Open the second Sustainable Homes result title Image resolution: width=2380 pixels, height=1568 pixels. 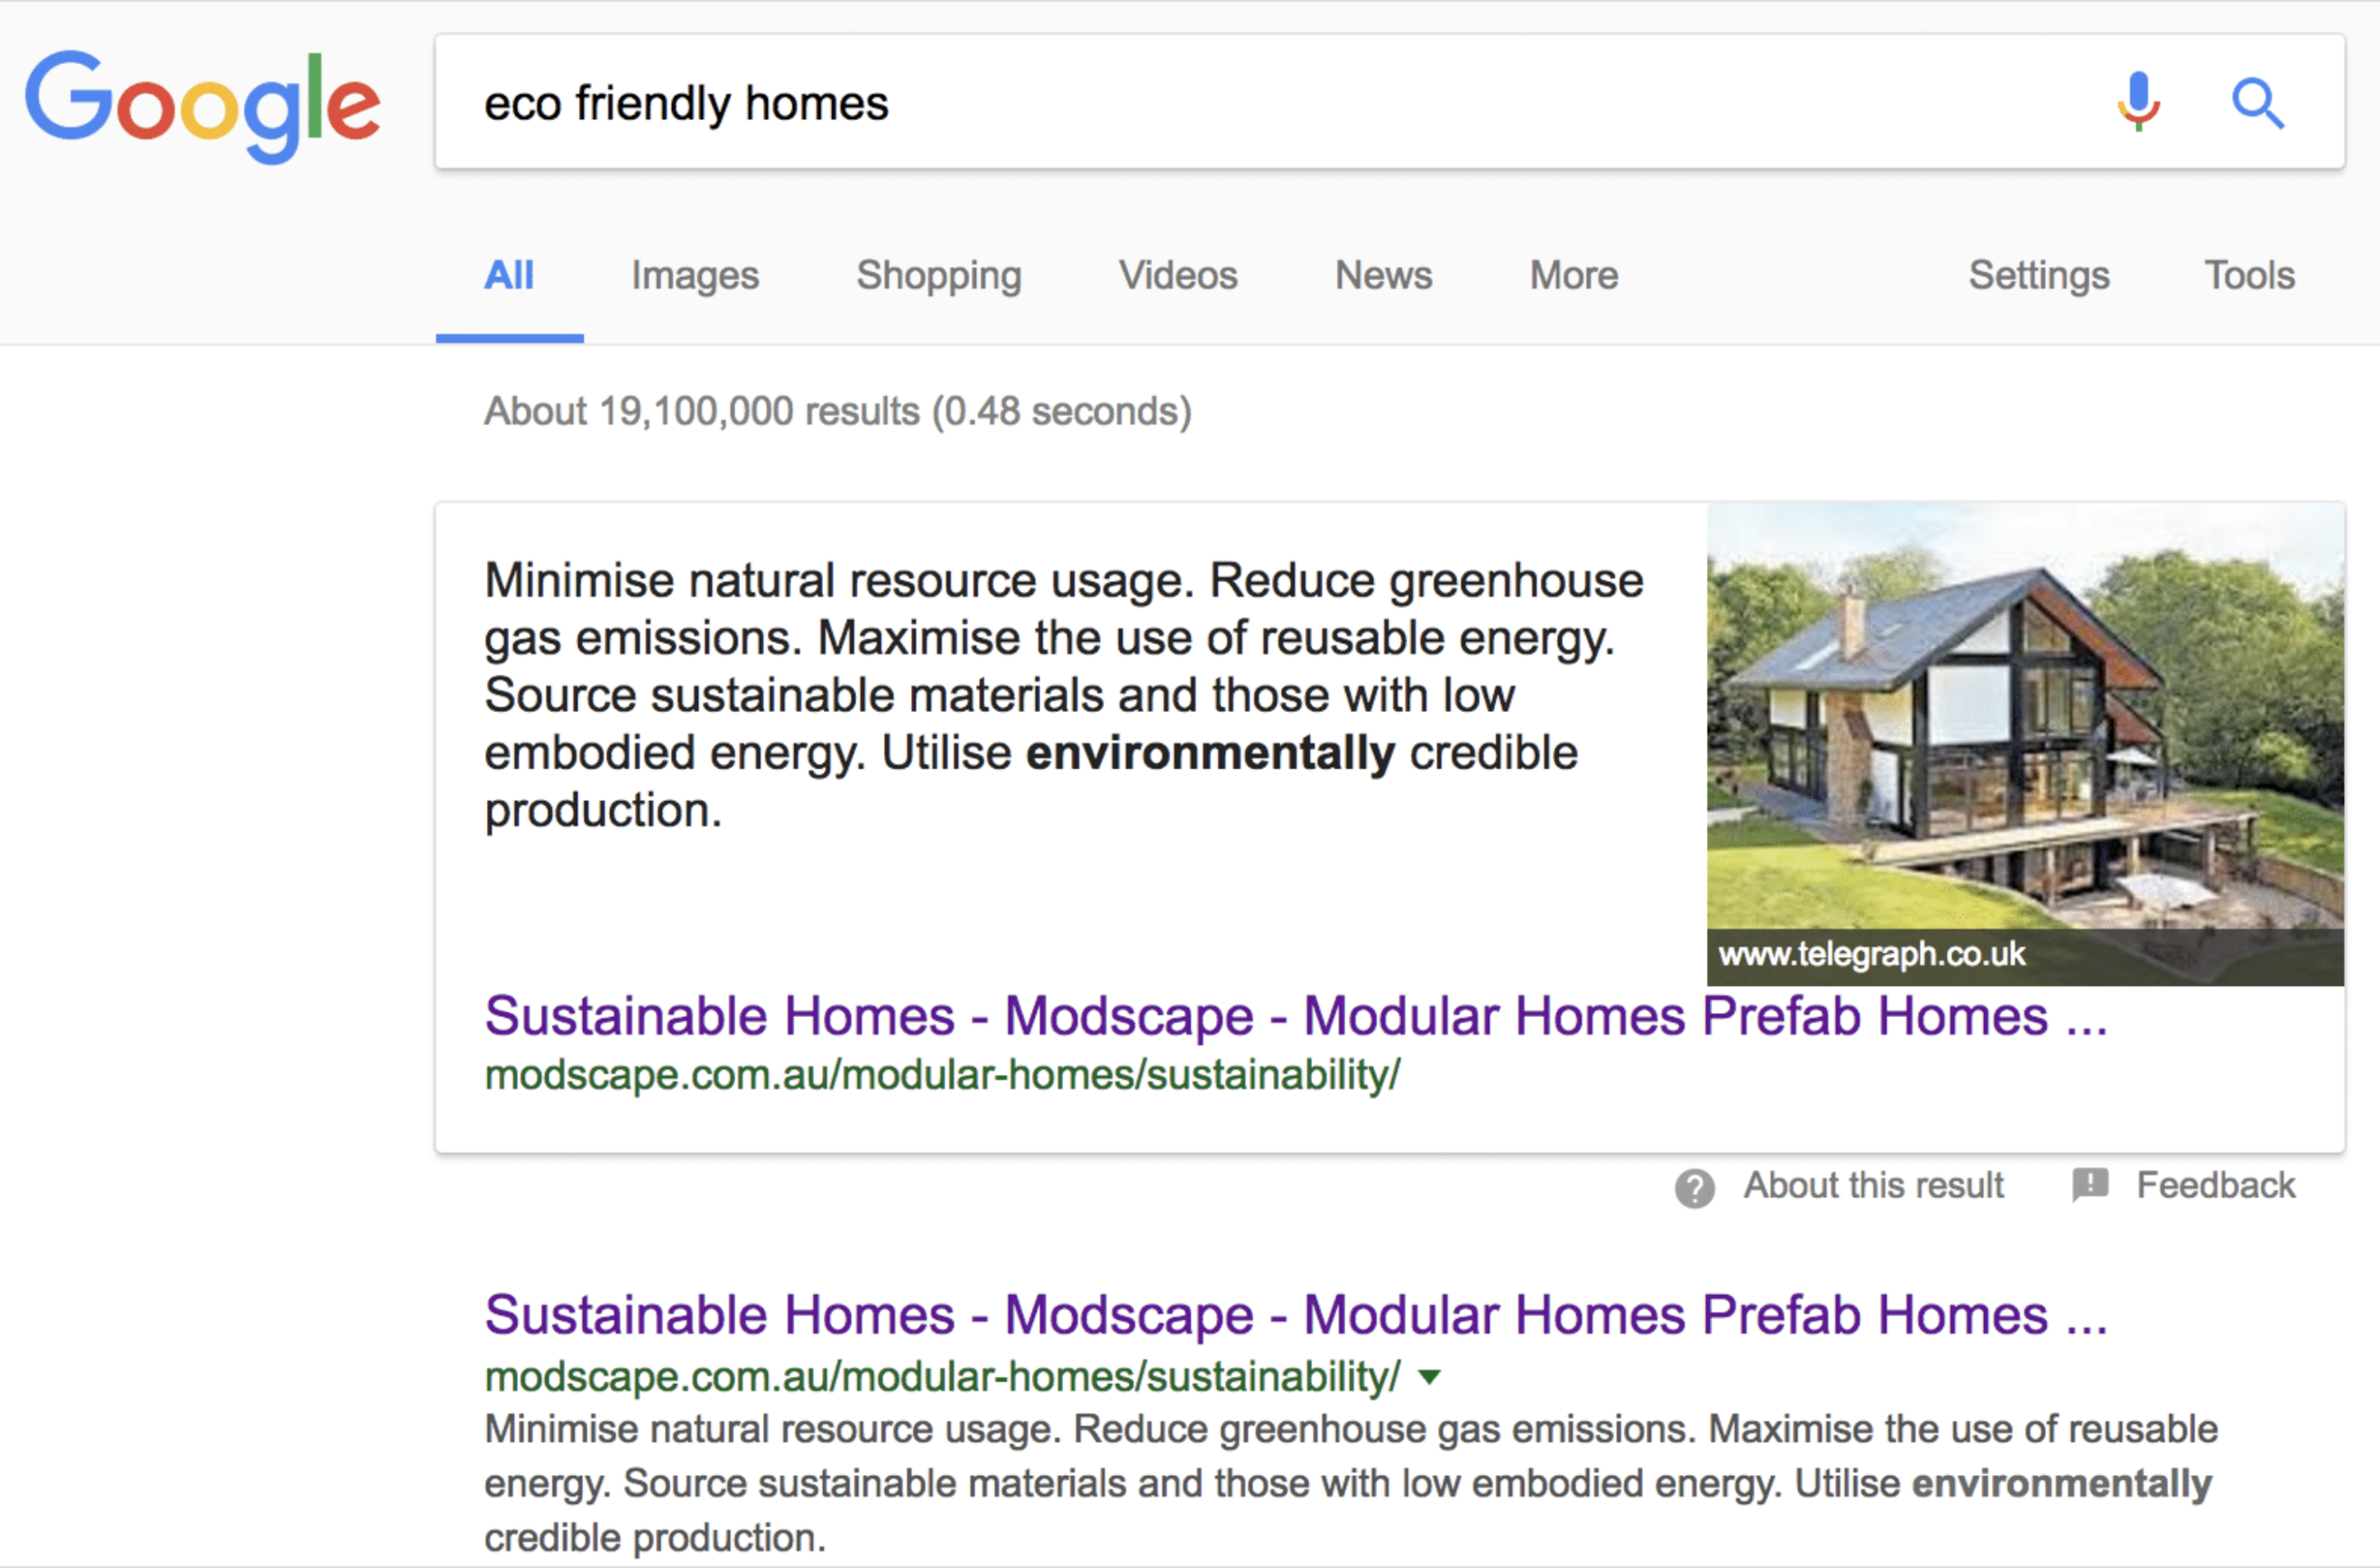(1296, 1315)
